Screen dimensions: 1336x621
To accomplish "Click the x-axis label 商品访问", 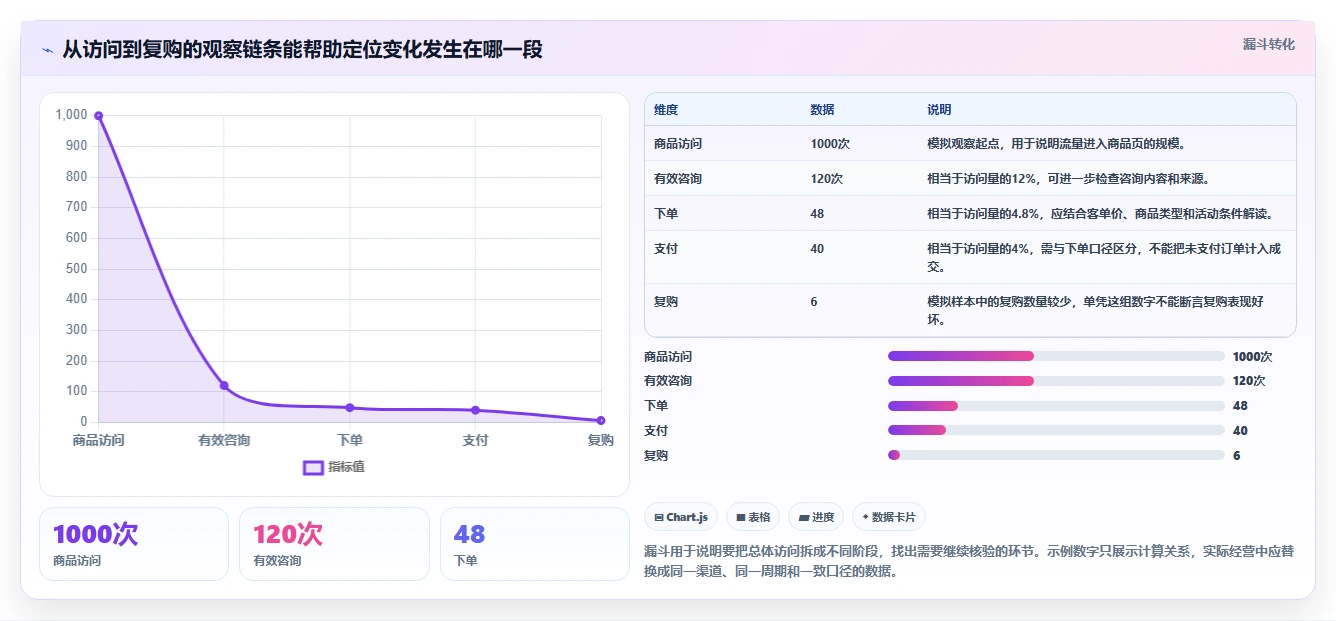I will pyautogui.click(x=98, y=441).
